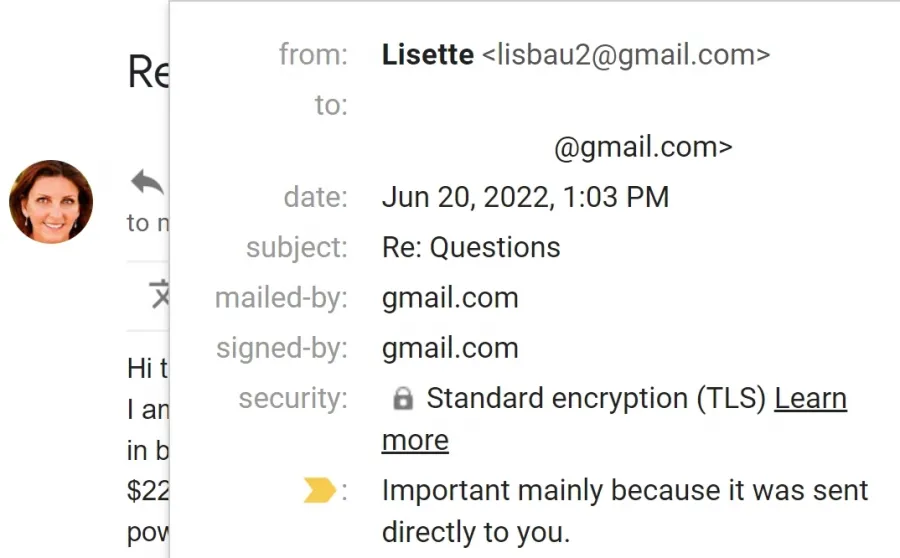Click the recipient's @gmail.com address
The height and width of the screenshot is (558, 900).
pos(643,148)
